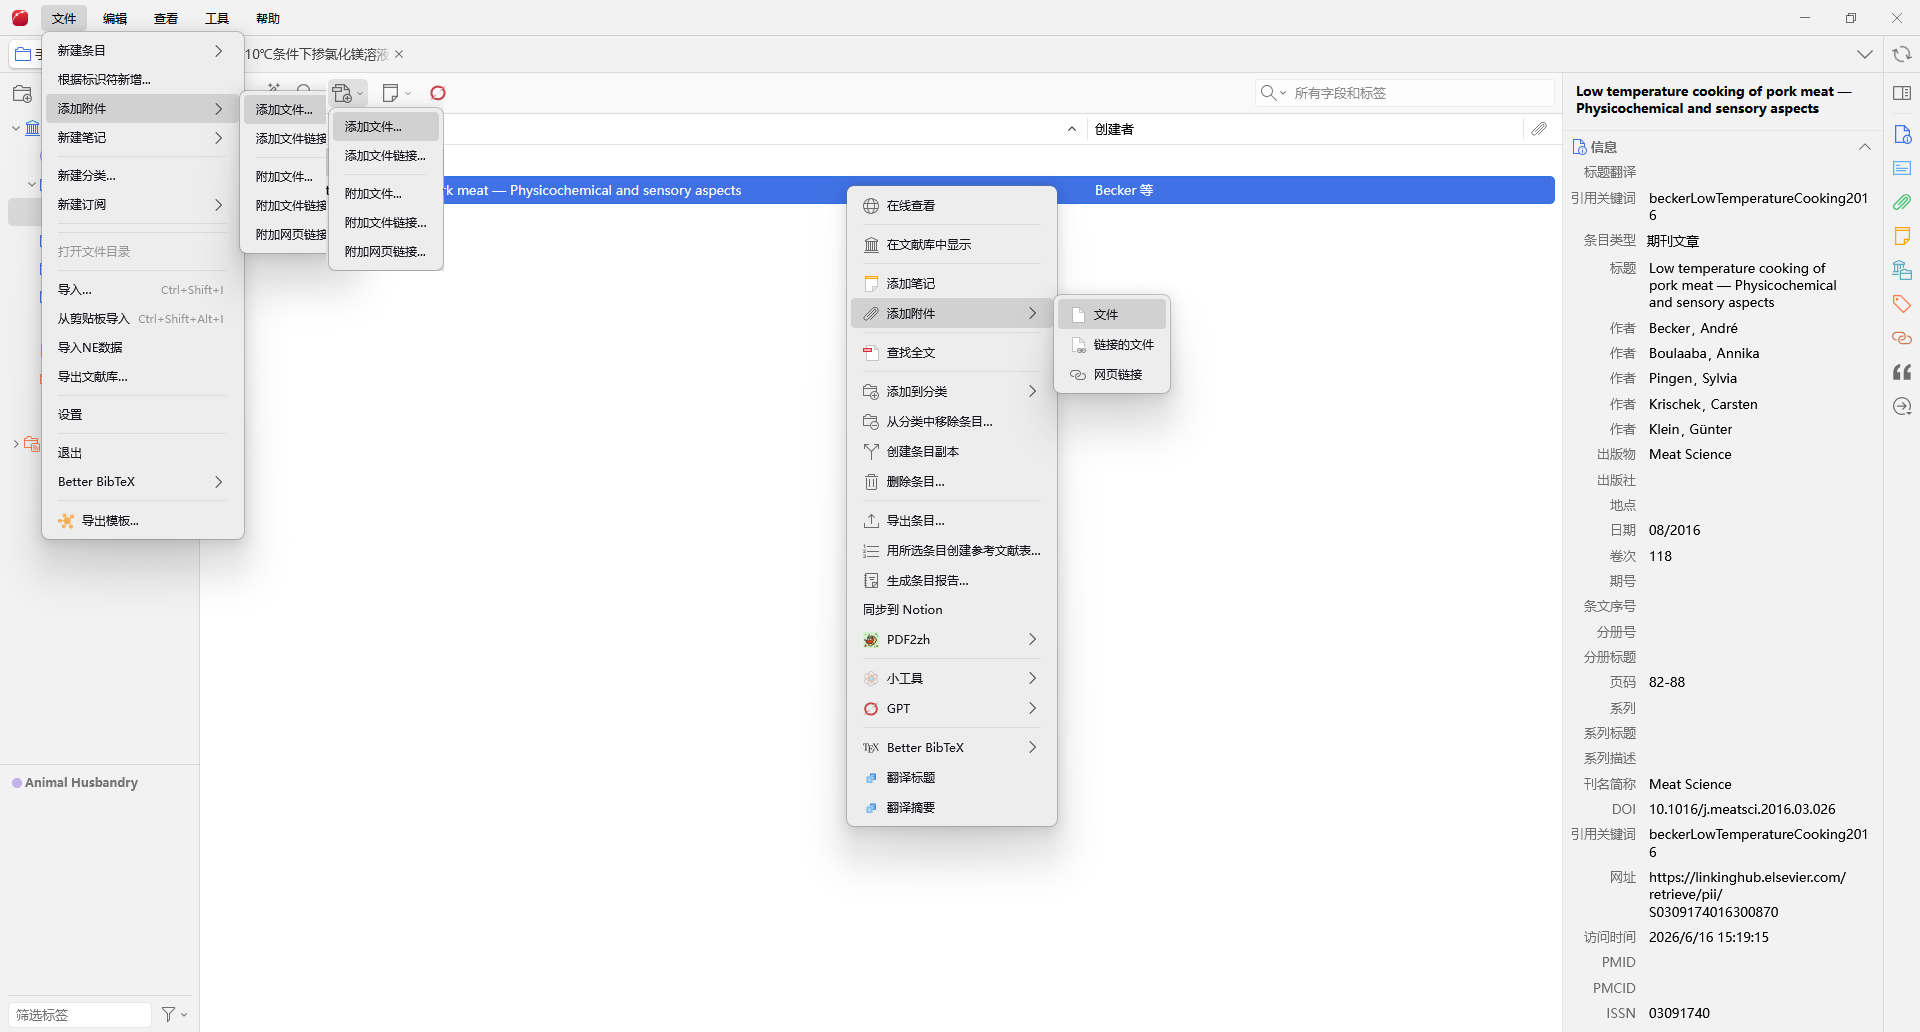Image resolution: width=1920 pixels, height=1032 pixels.
Task: Open the related items icon in right sidebar
Action: [1902, 338]
